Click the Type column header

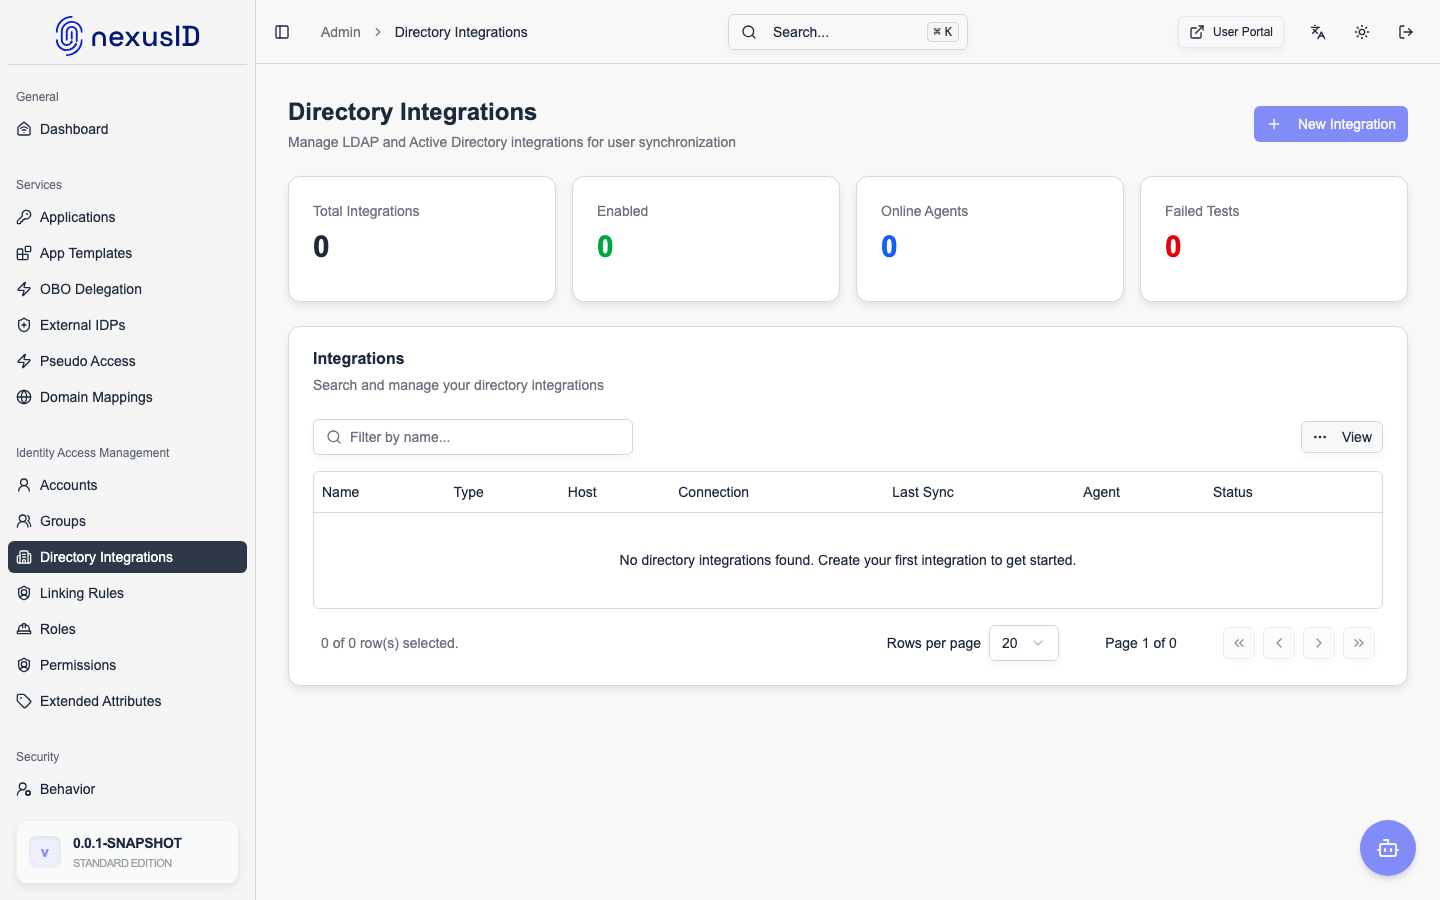[468, 492]
